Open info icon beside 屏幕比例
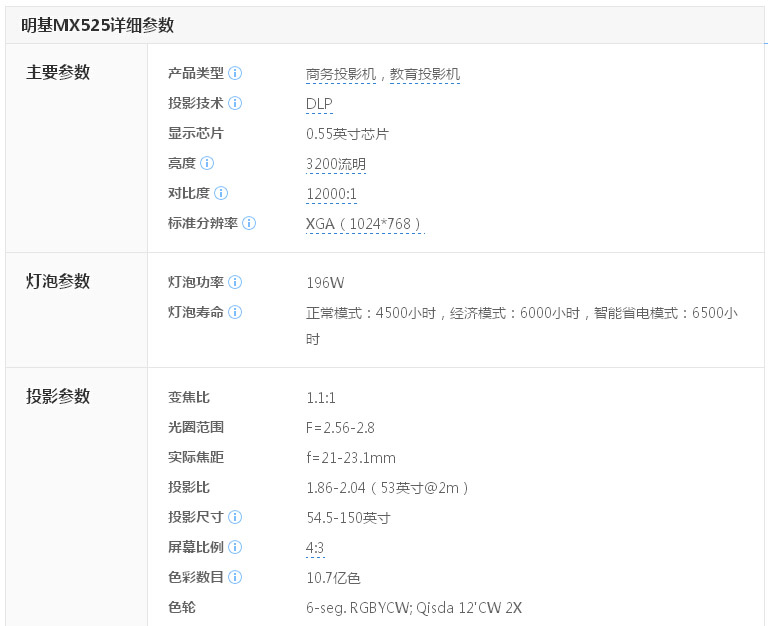 [235, 547]
